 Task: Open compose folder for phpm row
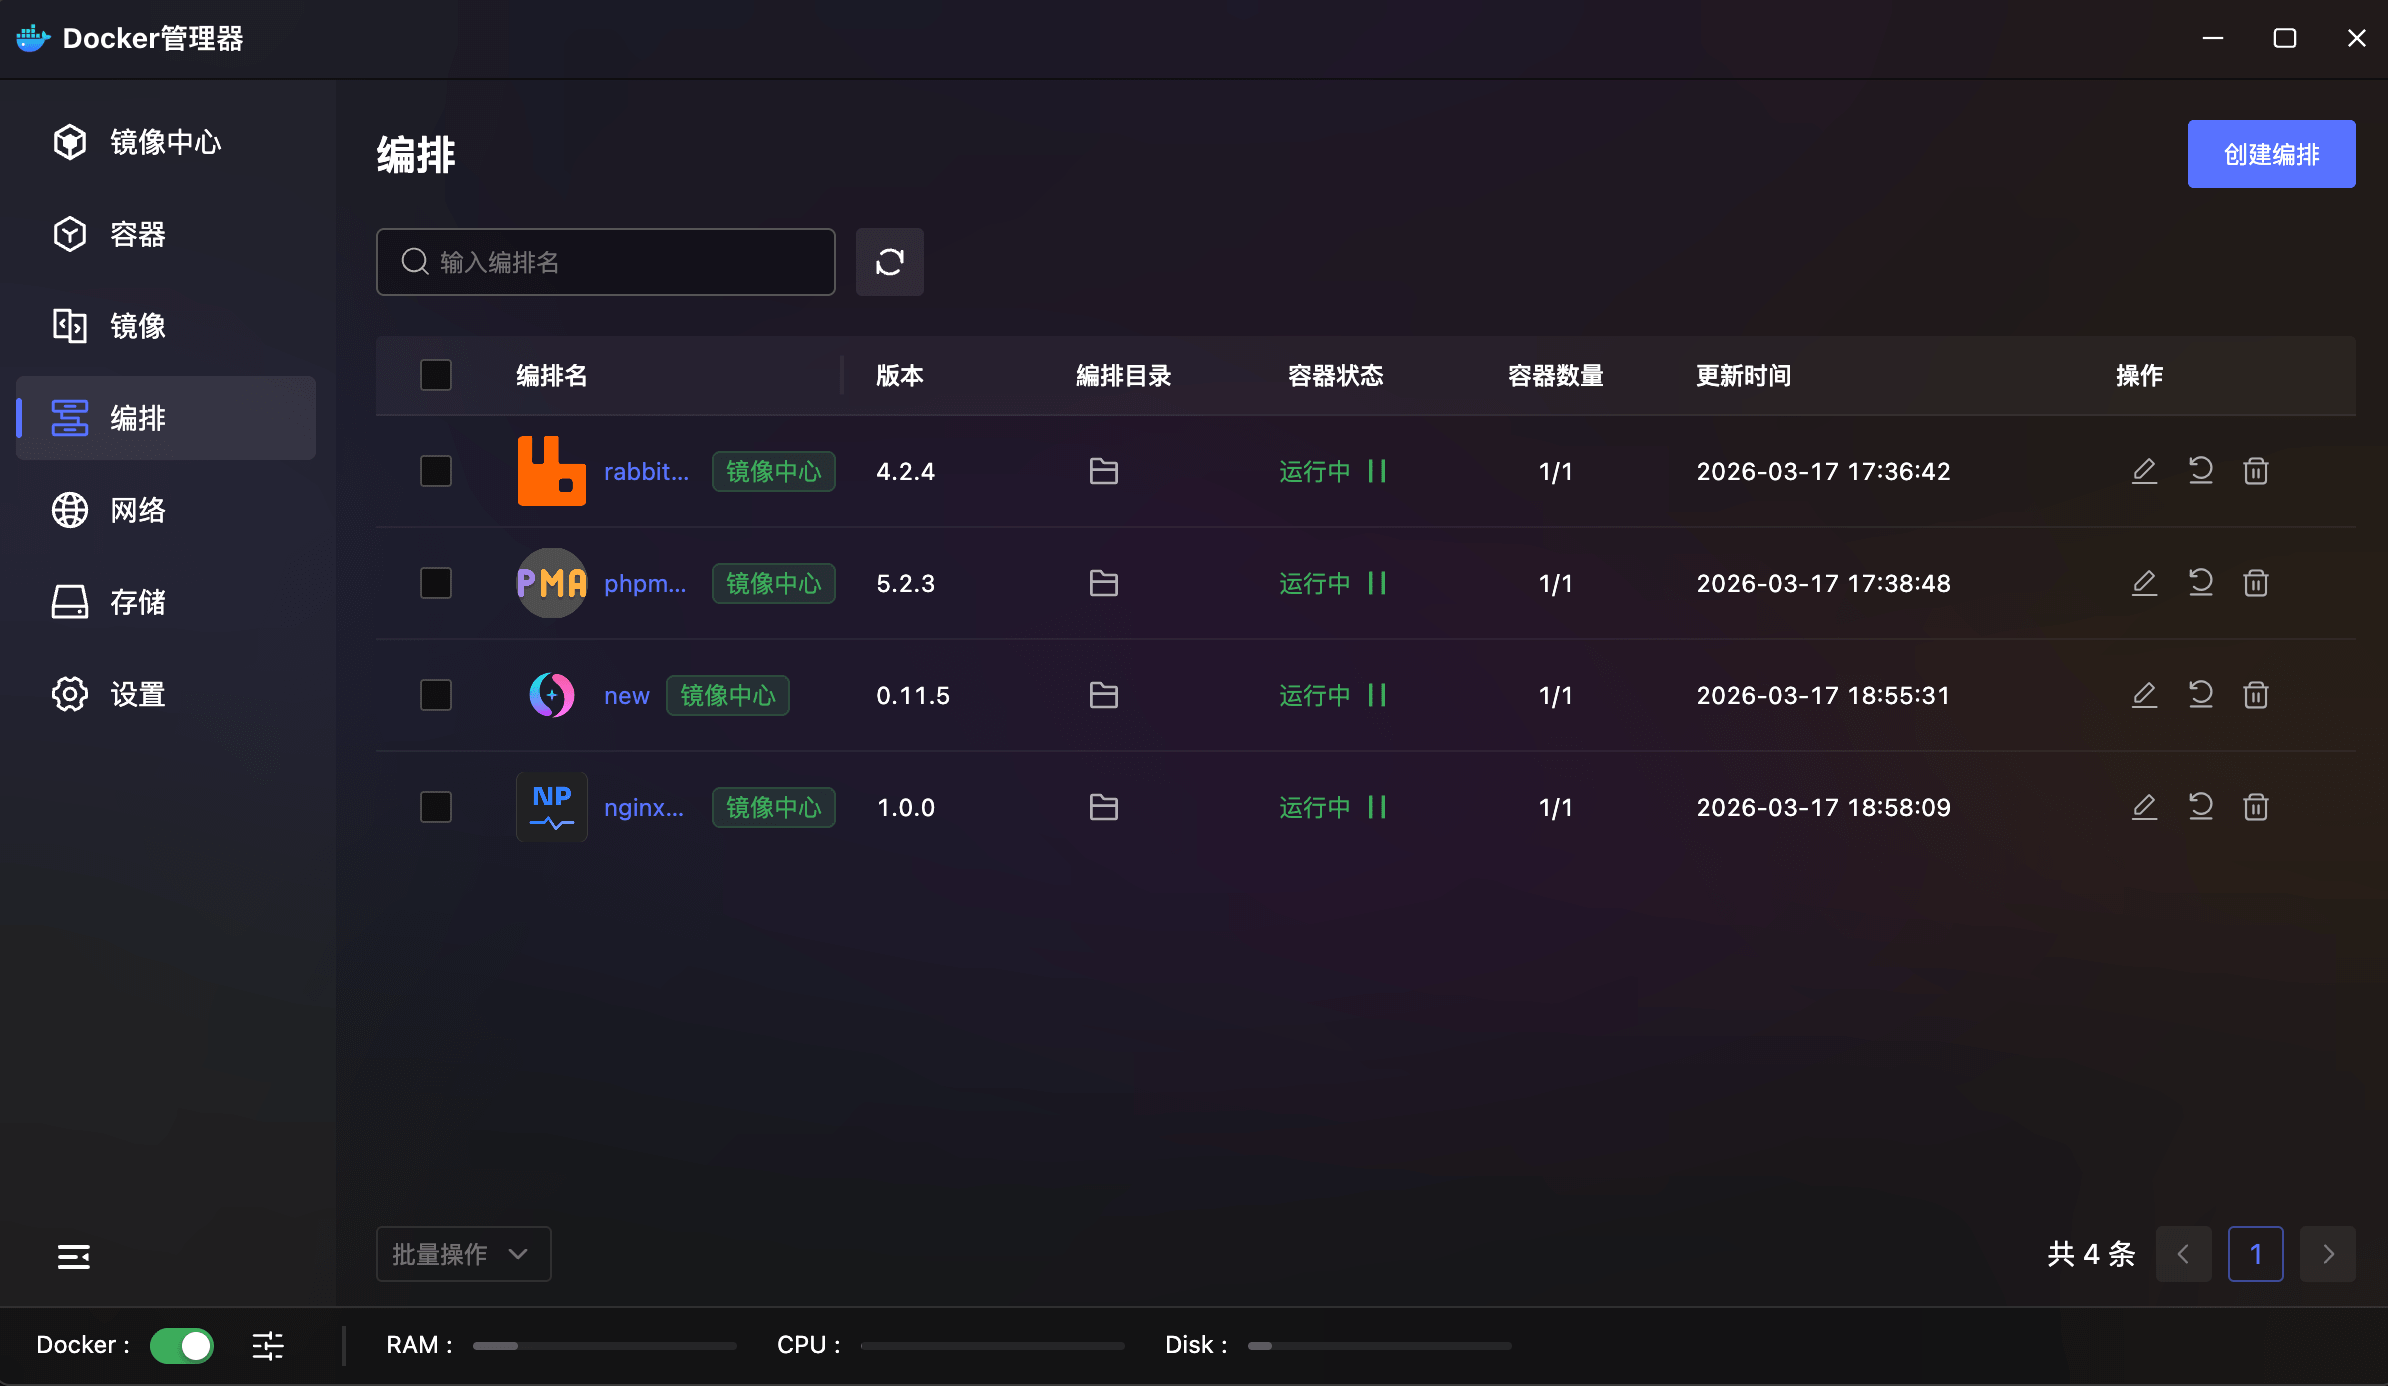pos(1103,583)
